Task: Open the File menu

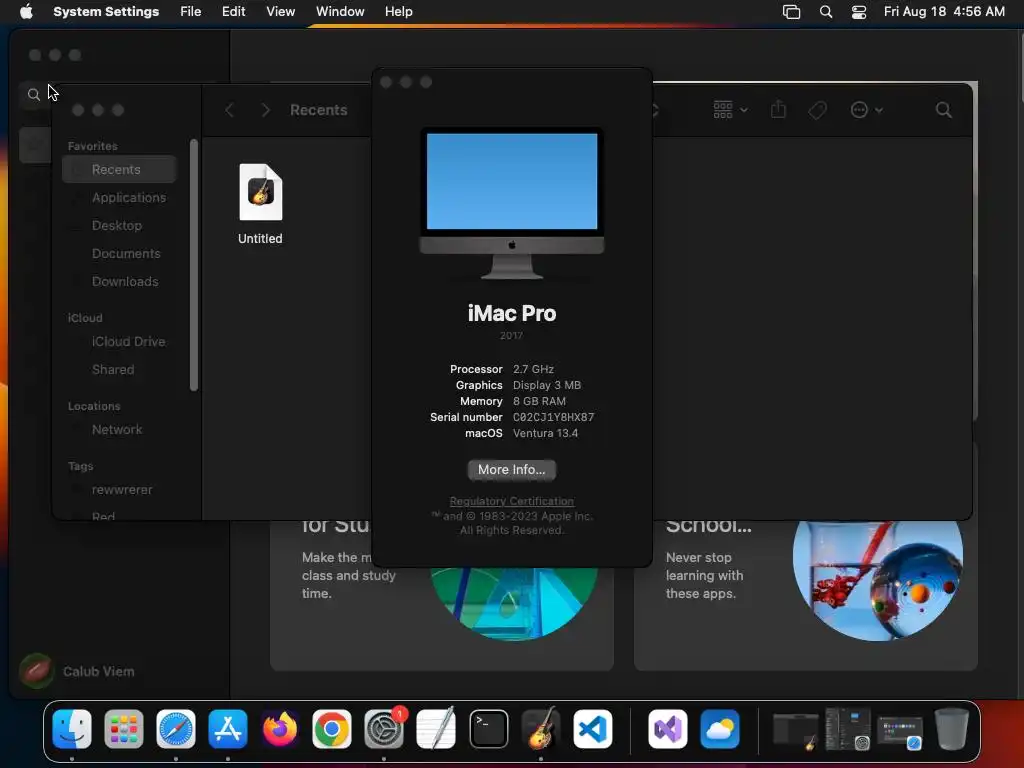Action: [191, 11]
